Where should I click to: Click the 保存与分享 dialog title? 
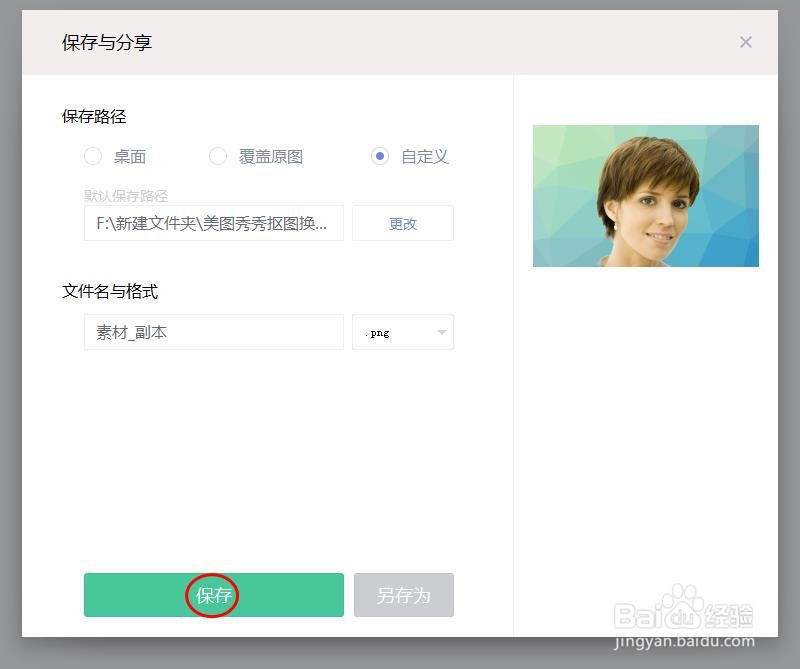tap(107, 42)
